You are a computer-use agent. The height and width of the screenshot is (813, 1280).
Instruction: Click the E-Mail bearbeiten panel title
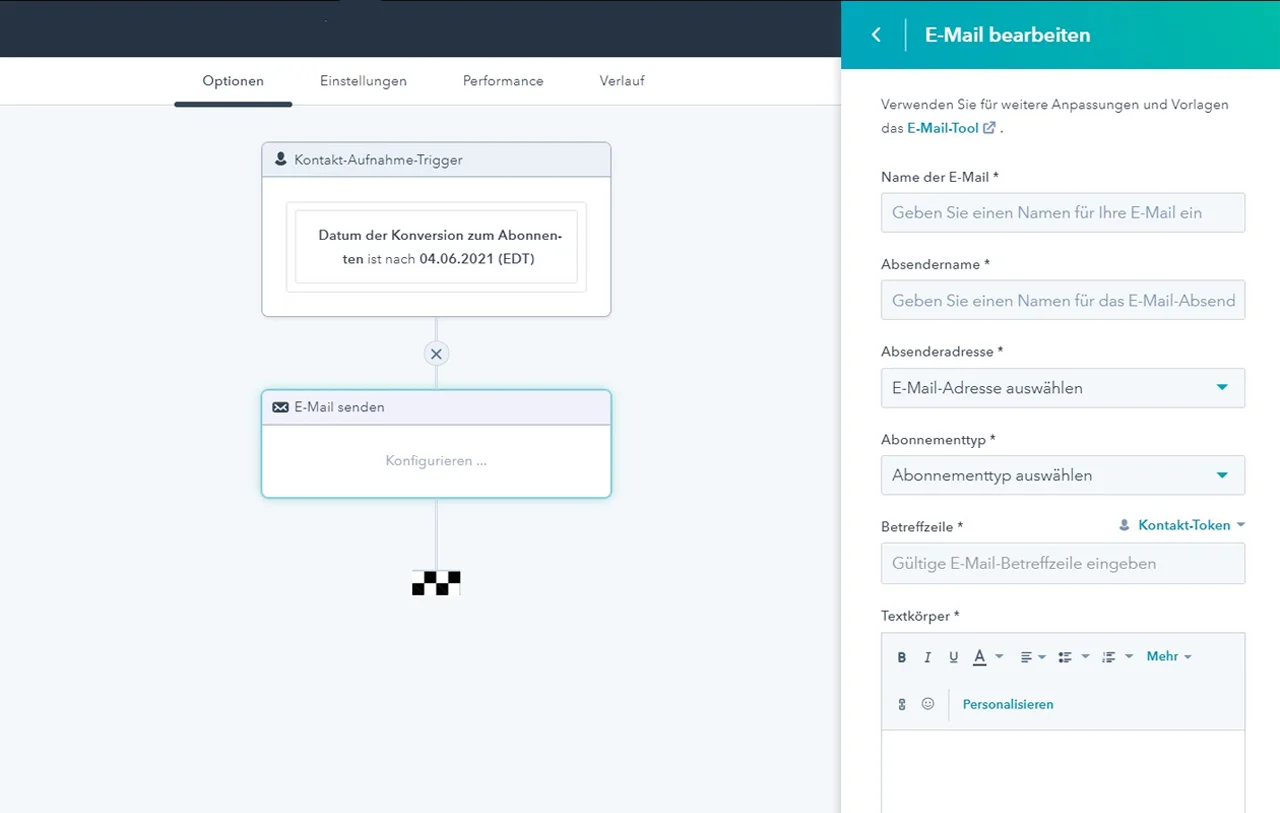pos(1007,35)
